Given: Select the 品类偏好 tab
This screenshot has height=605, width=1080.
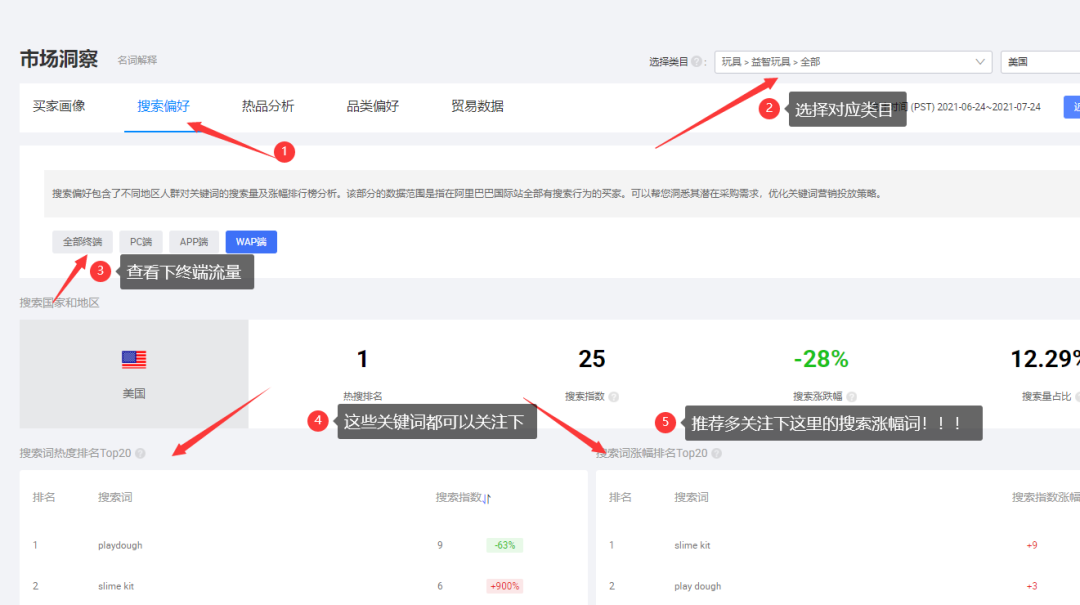Looking at the screenshot, I should pos(373,106).
